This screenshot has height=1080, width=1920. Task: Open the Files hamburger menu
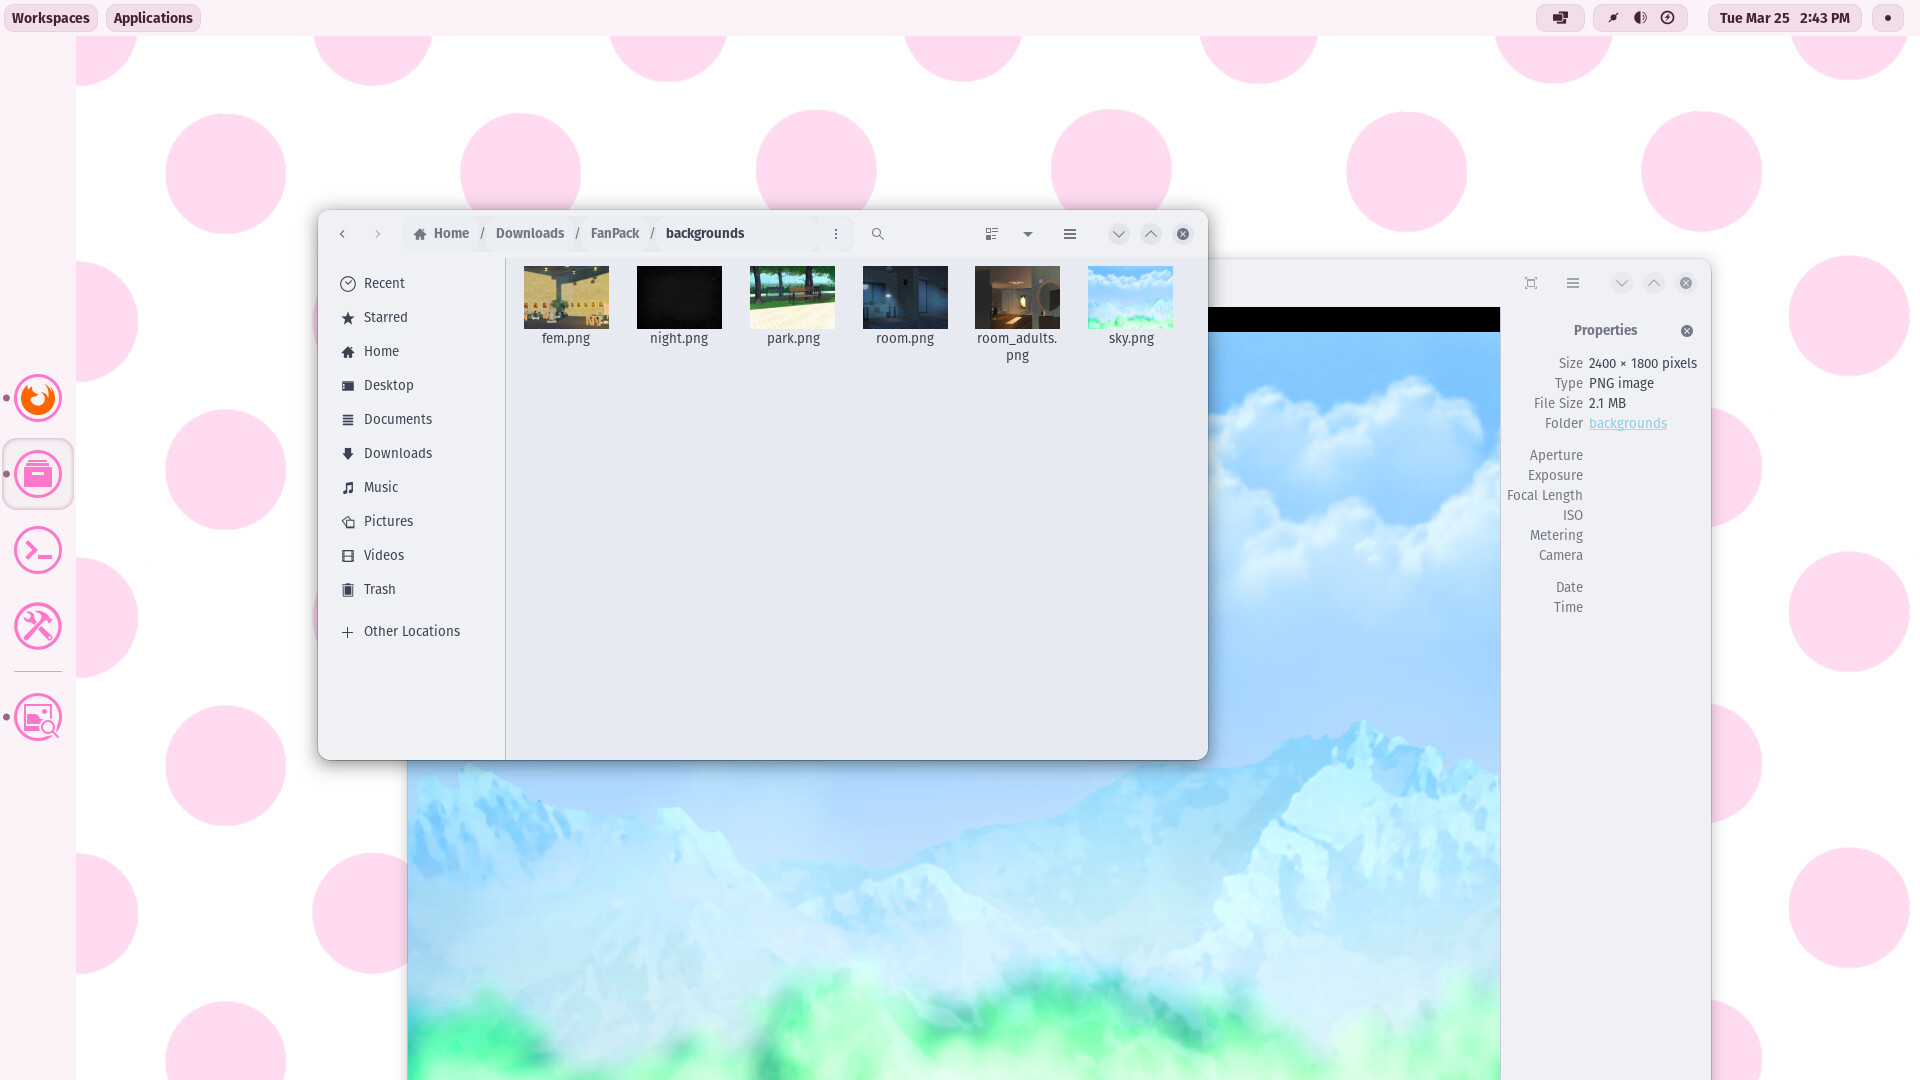point(1069,233)
